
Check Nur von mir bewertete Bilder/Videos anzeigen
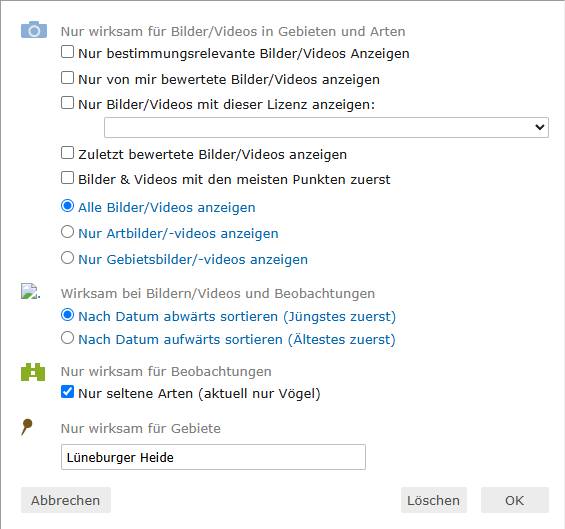coord(67,77)
